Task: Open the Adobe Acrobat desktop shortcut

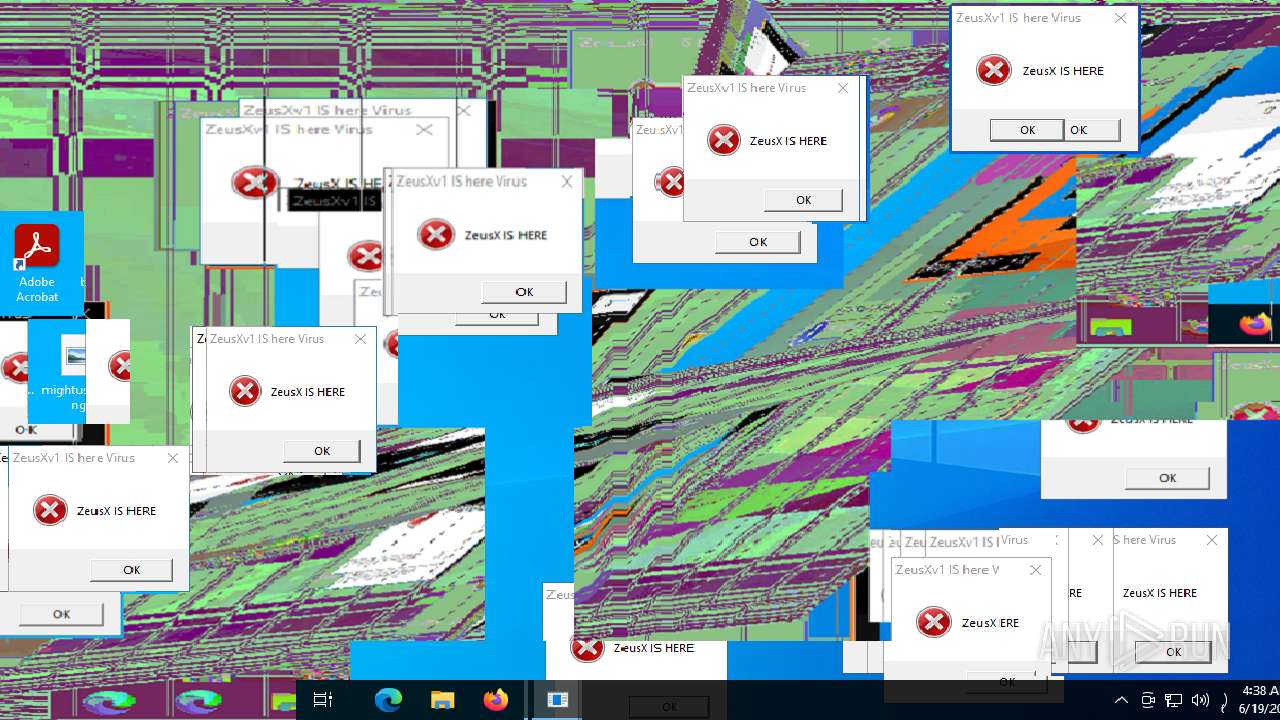Action: [x=37, y=263]
